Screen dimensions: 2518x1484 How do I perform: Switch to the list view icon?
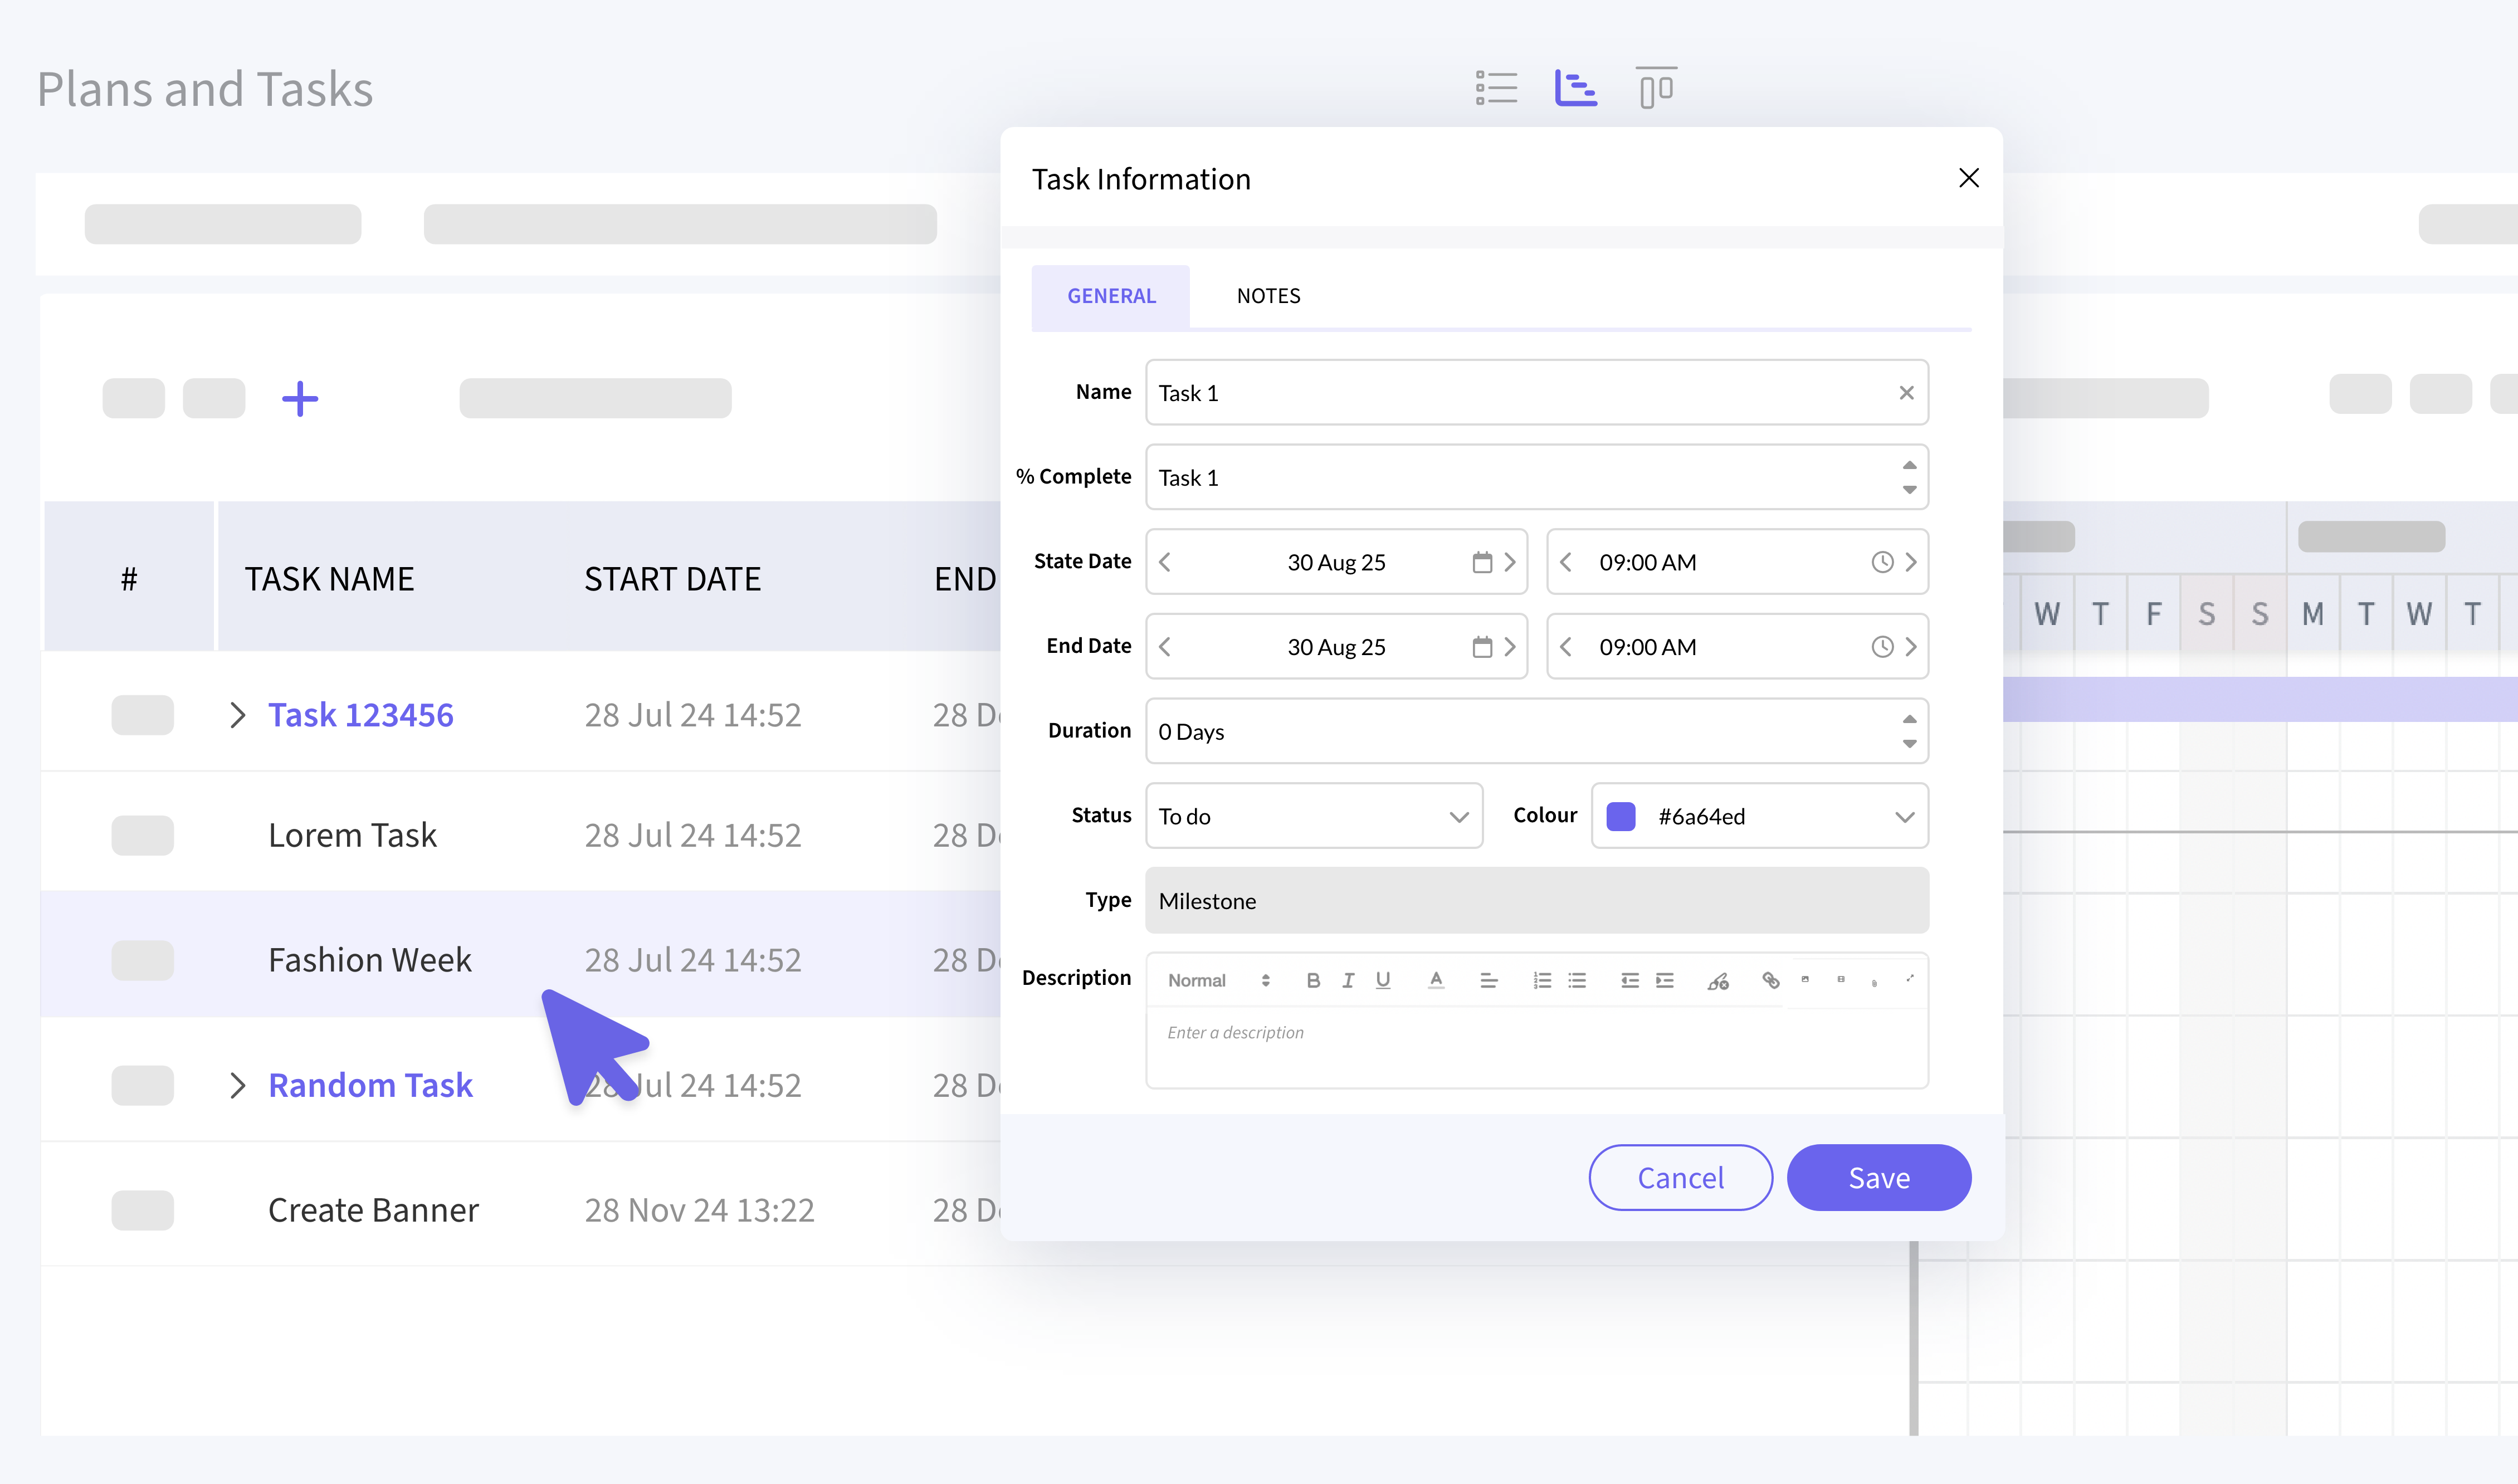point(1496,88)
